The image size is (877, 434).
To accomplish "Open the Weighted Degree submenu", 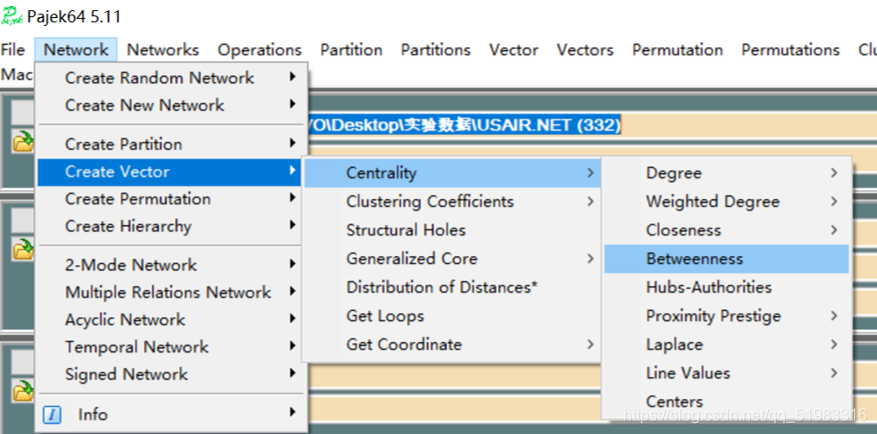I will coord(727,201).
